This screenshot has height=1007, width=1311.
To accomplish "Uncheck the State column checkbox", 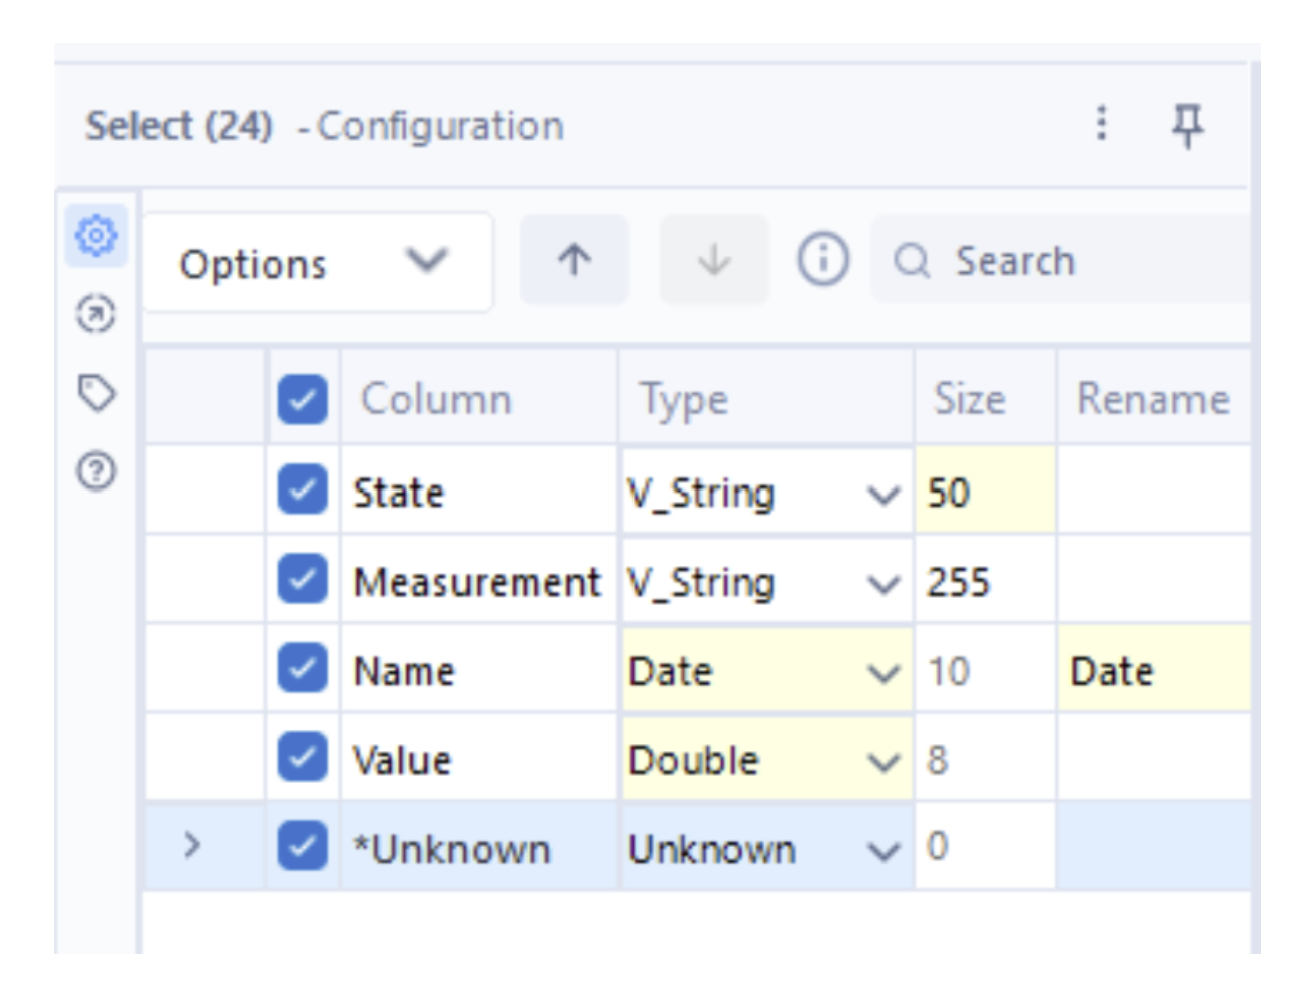I will 302,490.
